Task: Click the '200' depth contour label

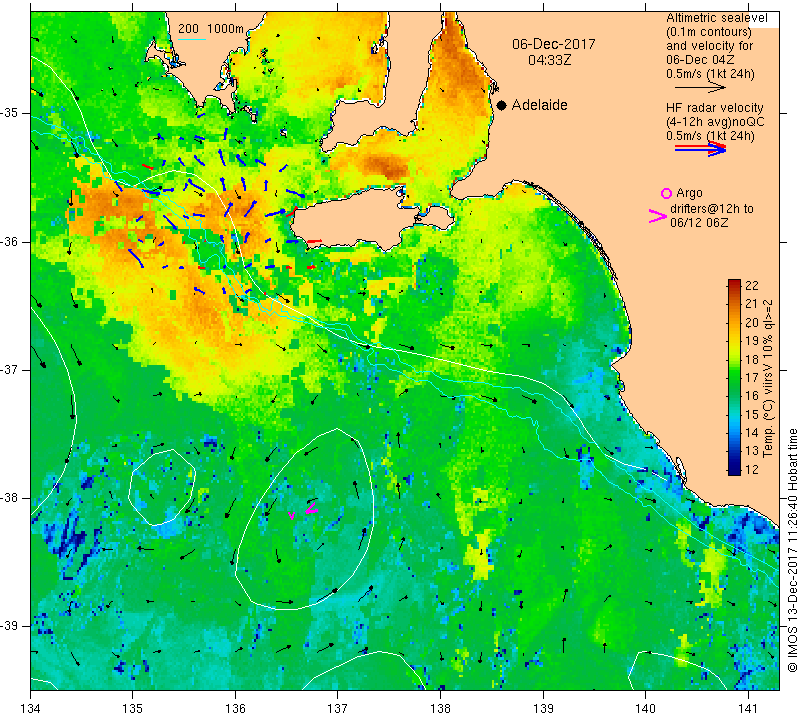Action: pyautogui.click(x=188, y=29)
